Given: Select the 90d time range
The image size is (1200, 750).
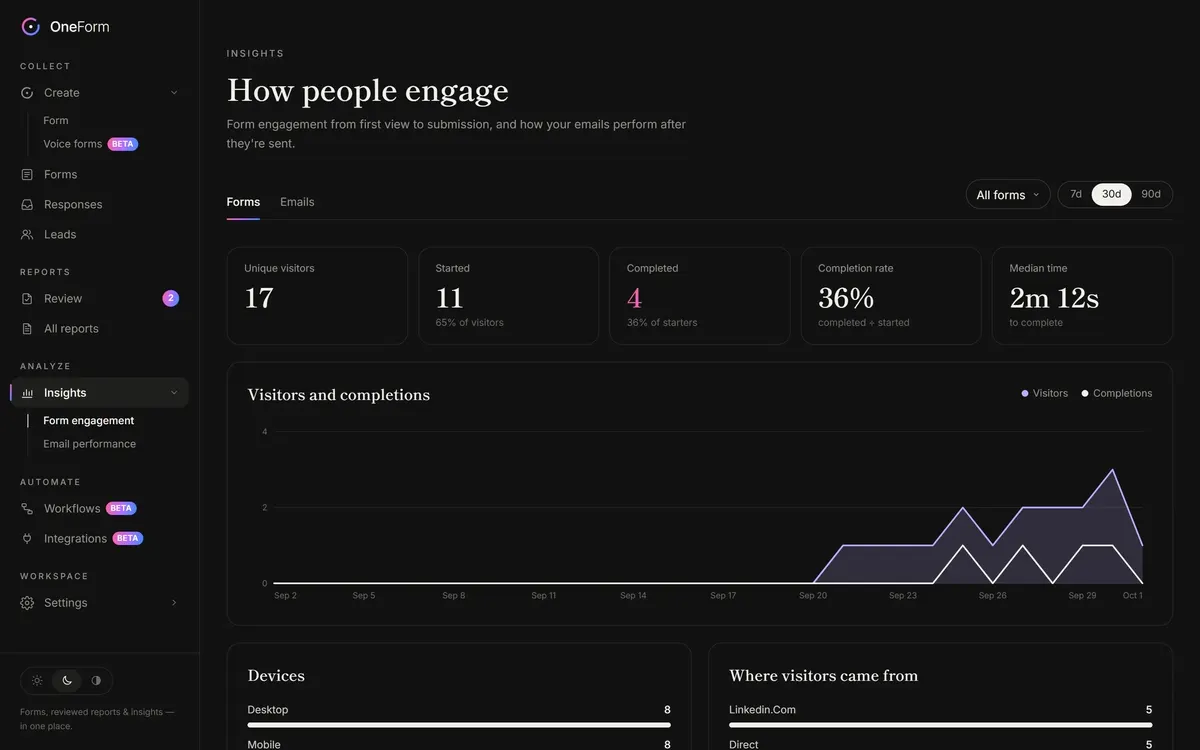Looking at the screenshot, I should tap(1151, 194).
